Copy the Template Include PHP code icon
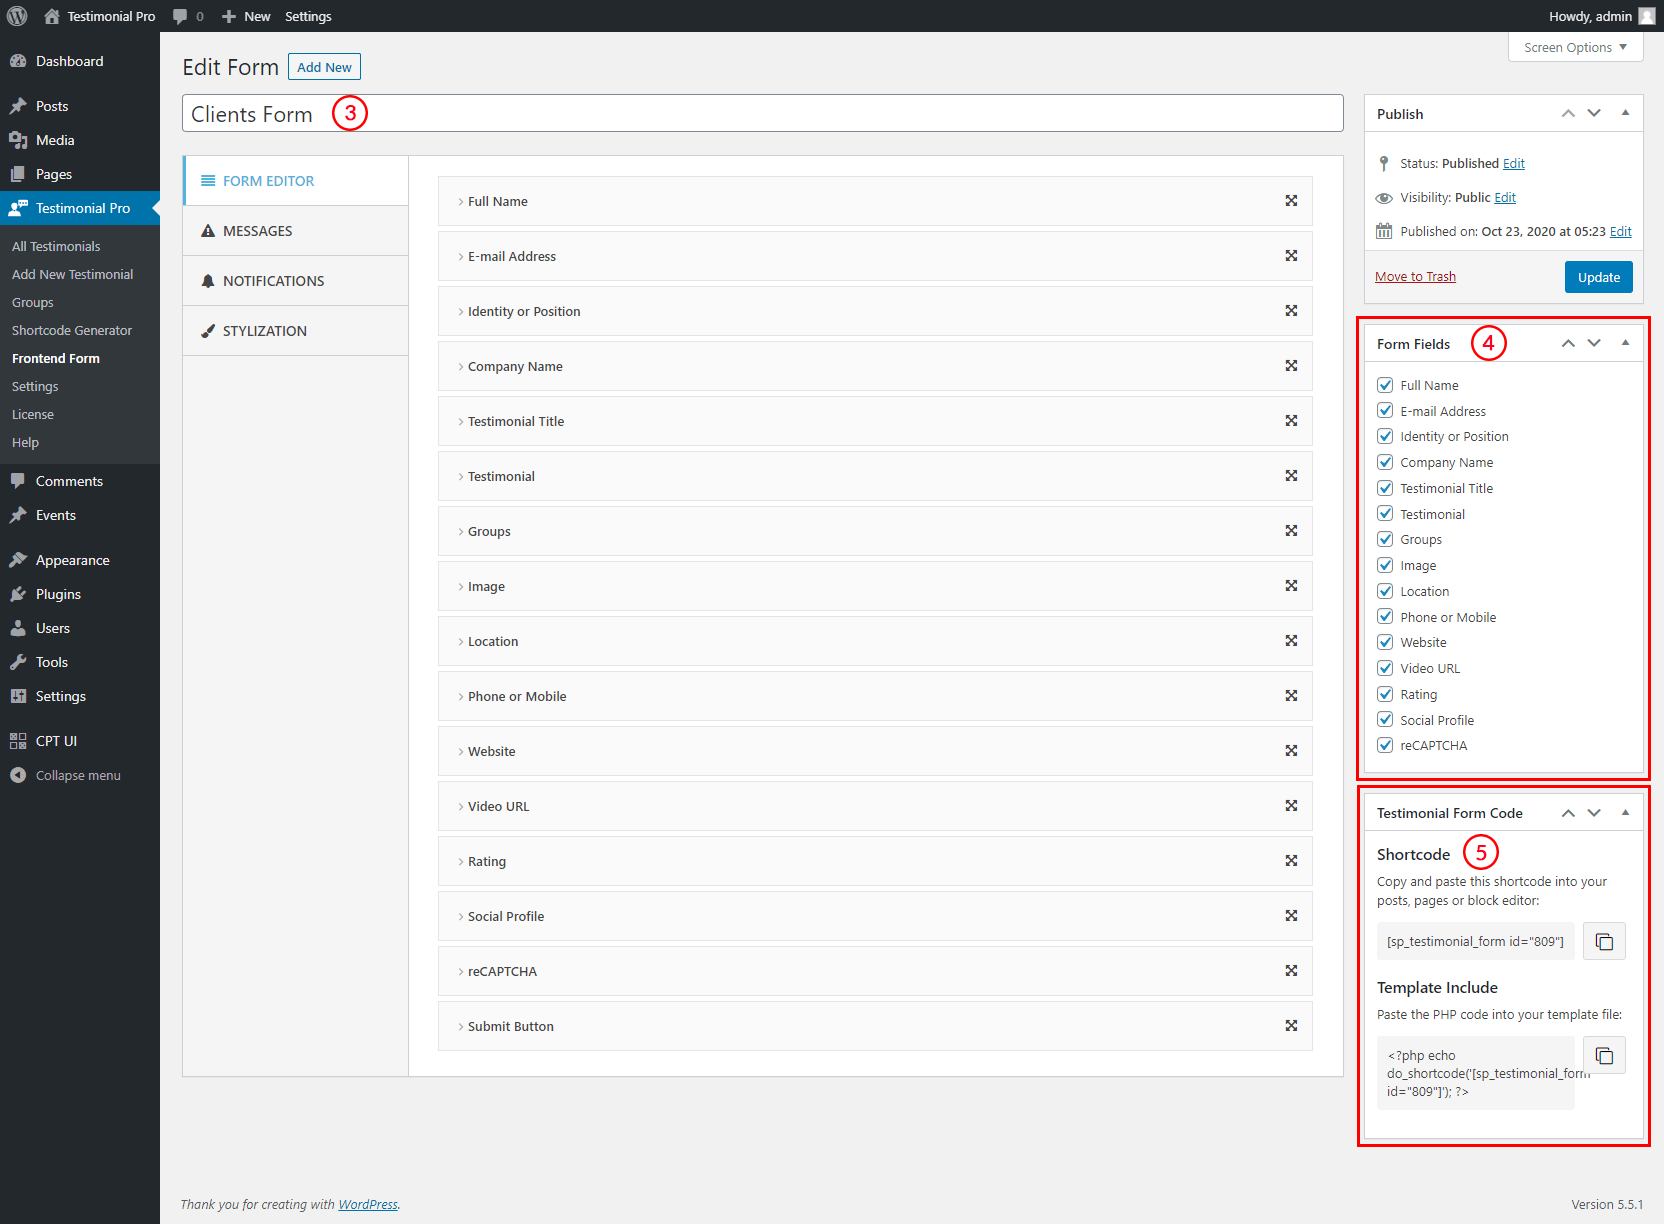The width and height of the screenshot is (1664, 1224). [1604, 1055]
